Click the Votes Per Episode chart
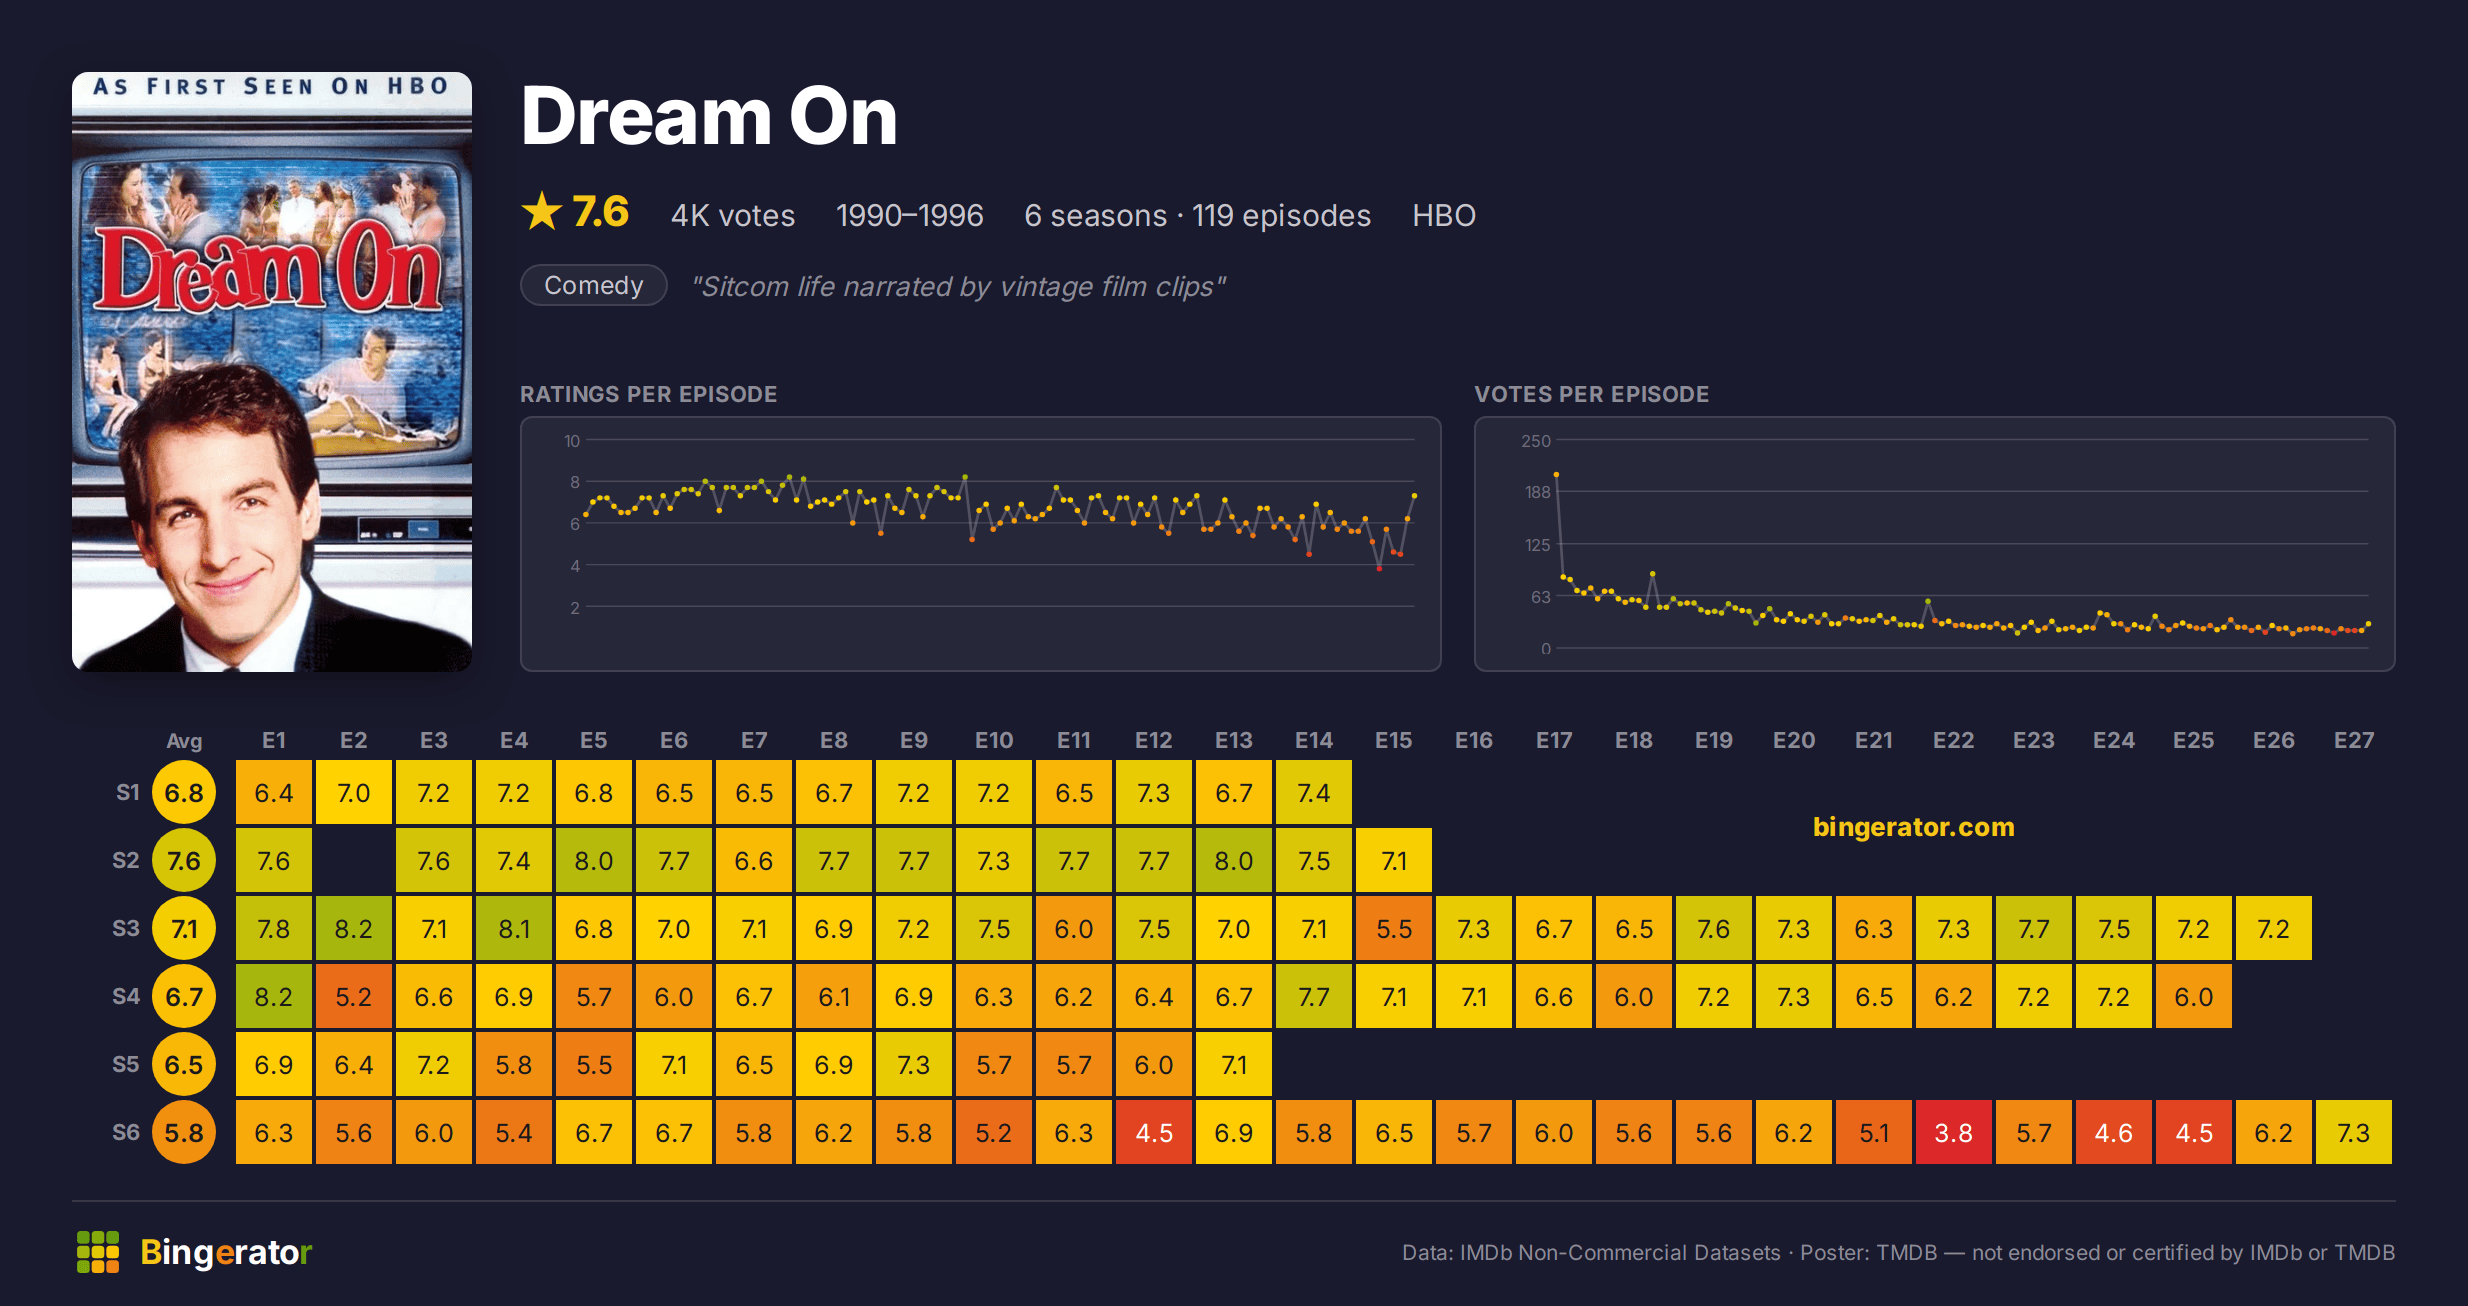 coord(1934,544)
